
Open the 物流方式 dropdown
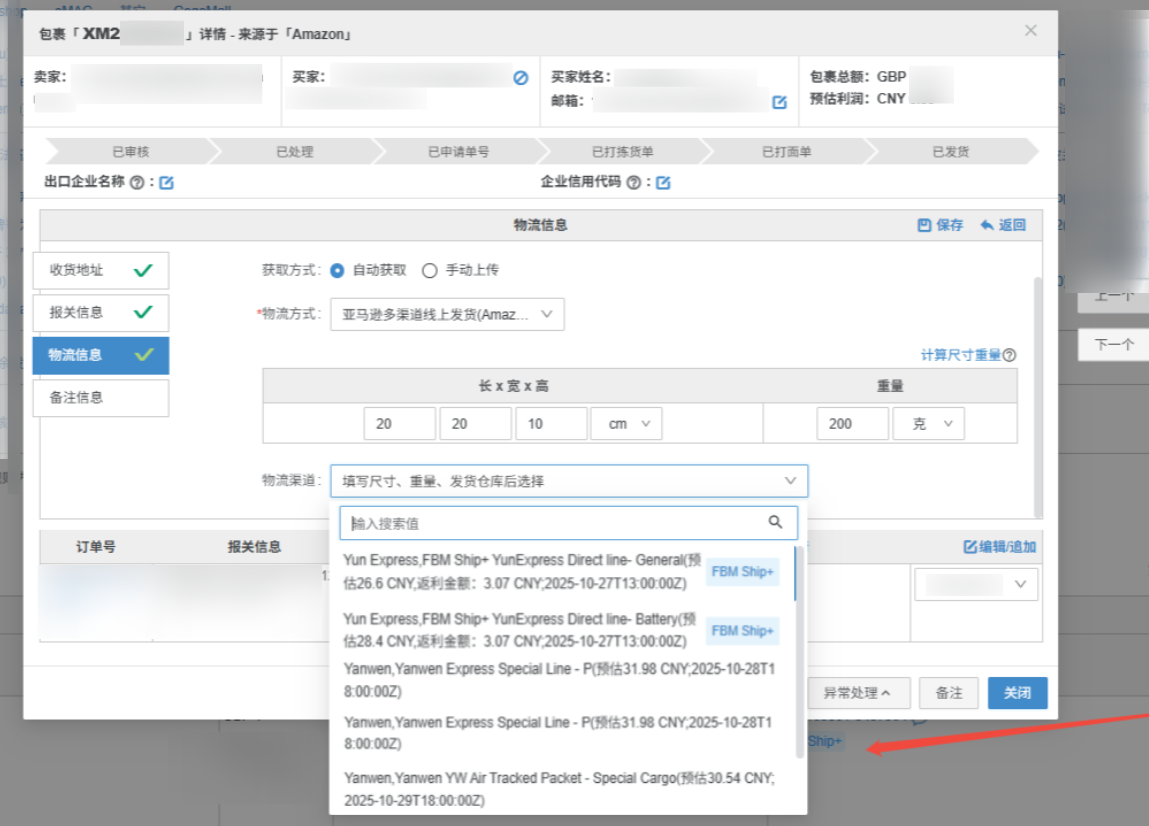[447, 314]
